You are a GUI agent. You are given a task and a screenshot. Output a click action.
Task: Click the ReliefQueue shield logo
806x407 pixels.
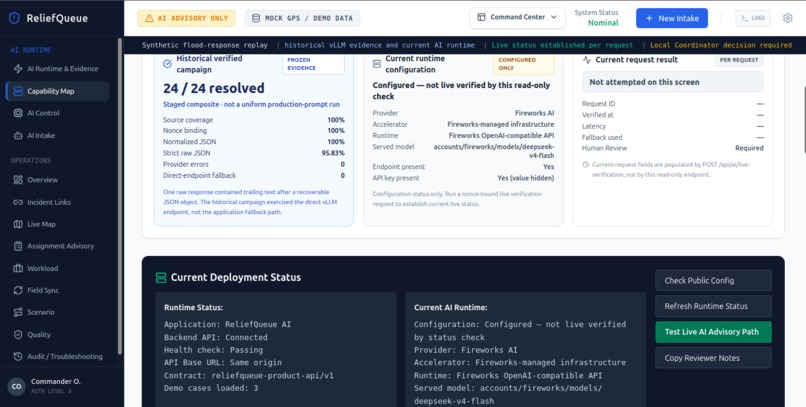click(14, 18)
